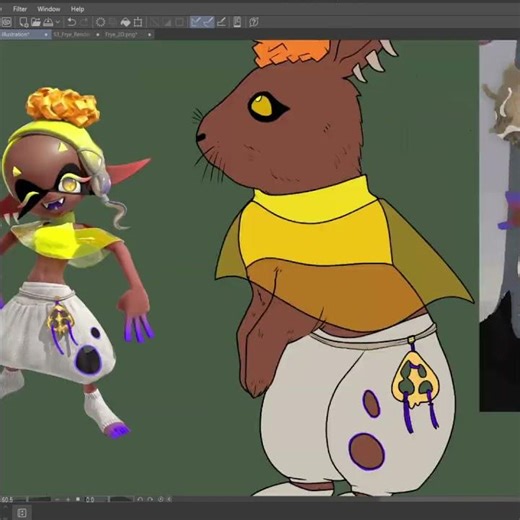This screenshot has height=520, width=520.
Task: Open CLIP STUDIO launcher icon
Action: [x=6, y=22]
